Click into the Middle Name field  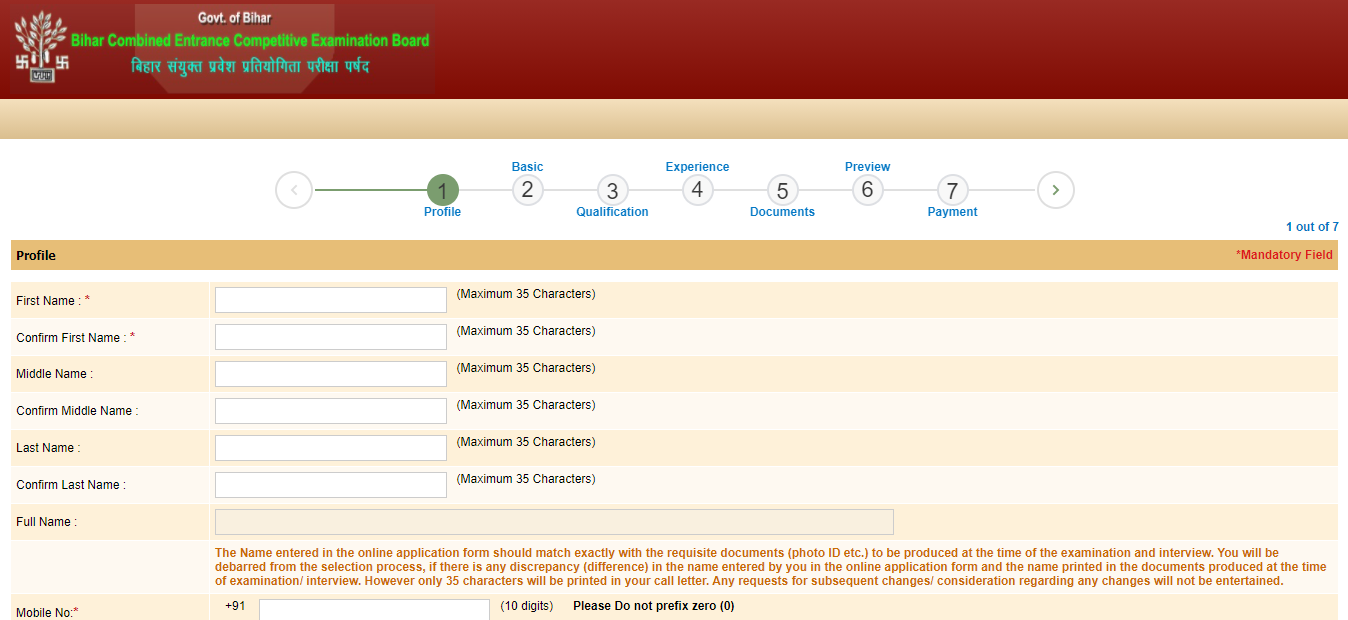coord(330,374)
